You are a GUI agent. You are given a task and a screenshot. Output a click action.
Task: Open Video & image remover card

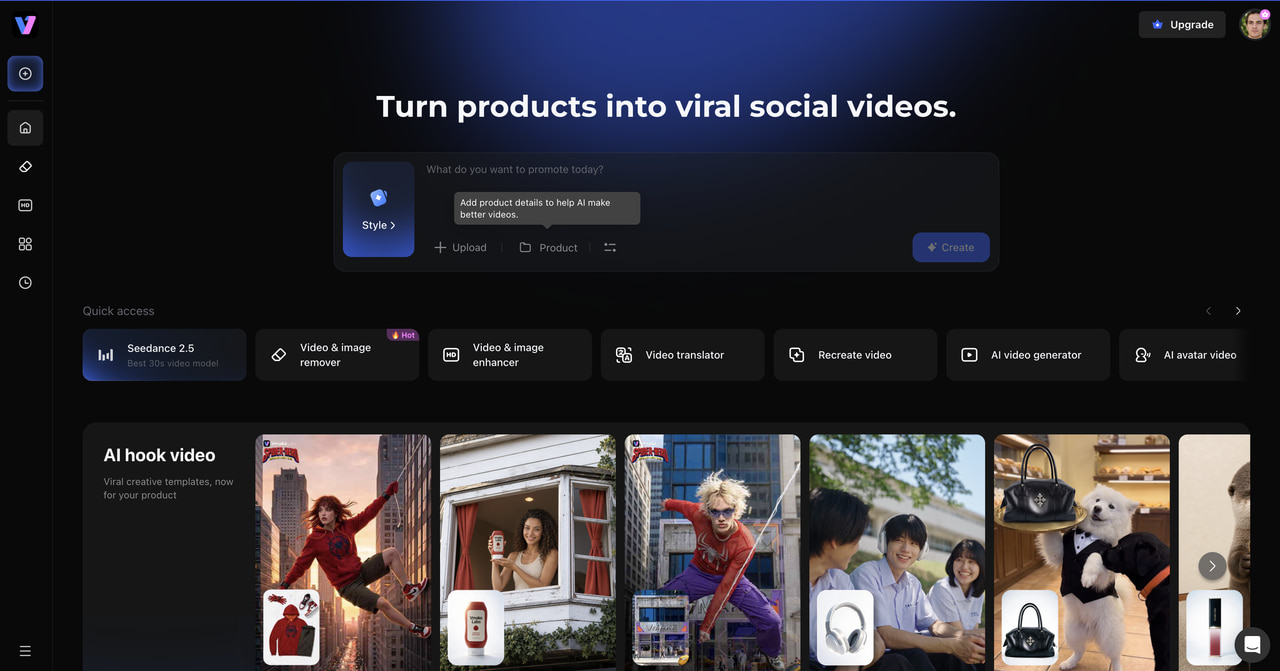click(x=337, y=355)
